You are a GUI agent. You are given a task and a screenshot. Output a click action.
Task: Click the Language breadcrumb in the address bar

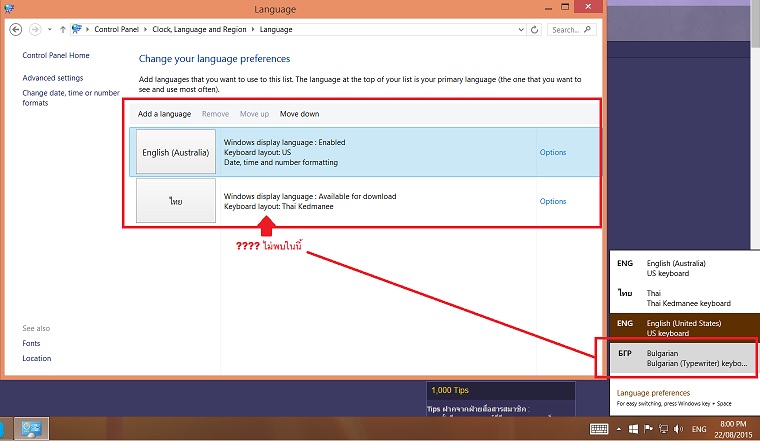[x=276, y=29]
